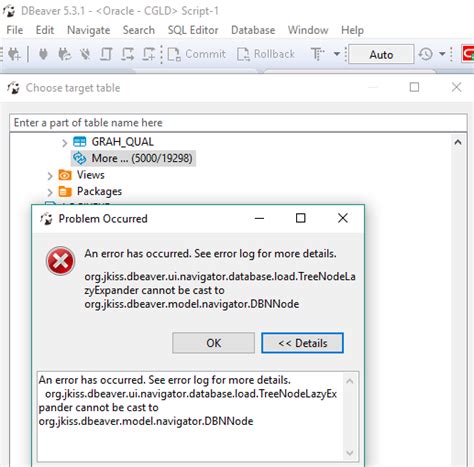Click More ... (5000/19298) row
The image size is (474, 467).
(133, 158)
